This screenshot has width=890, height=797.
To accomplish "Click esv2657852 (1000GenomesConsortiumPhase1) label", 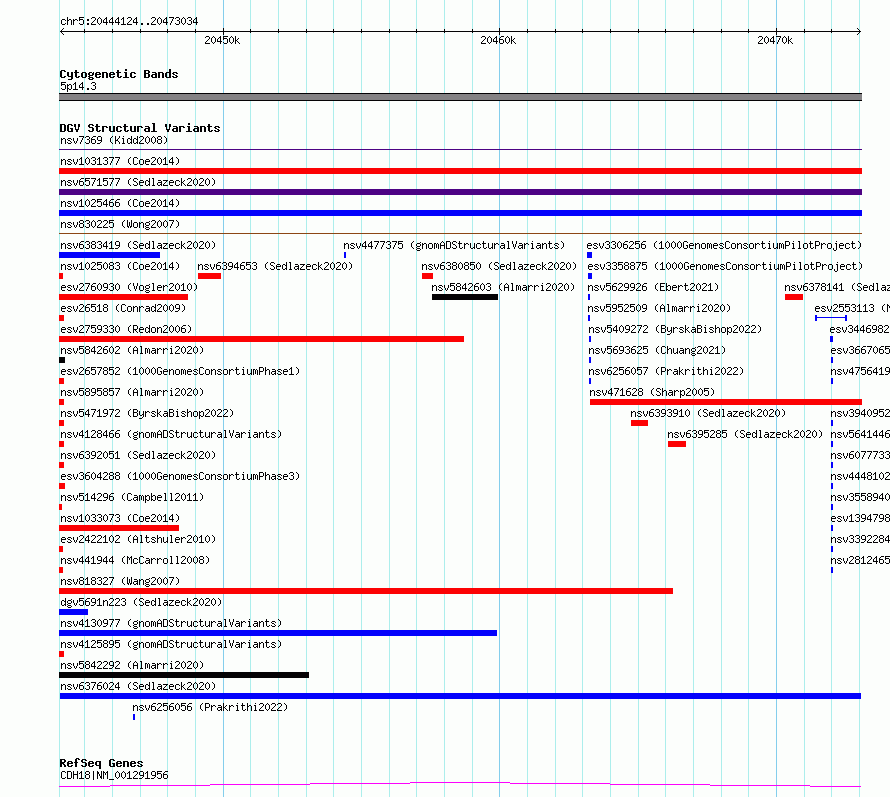I will (180, 371).
